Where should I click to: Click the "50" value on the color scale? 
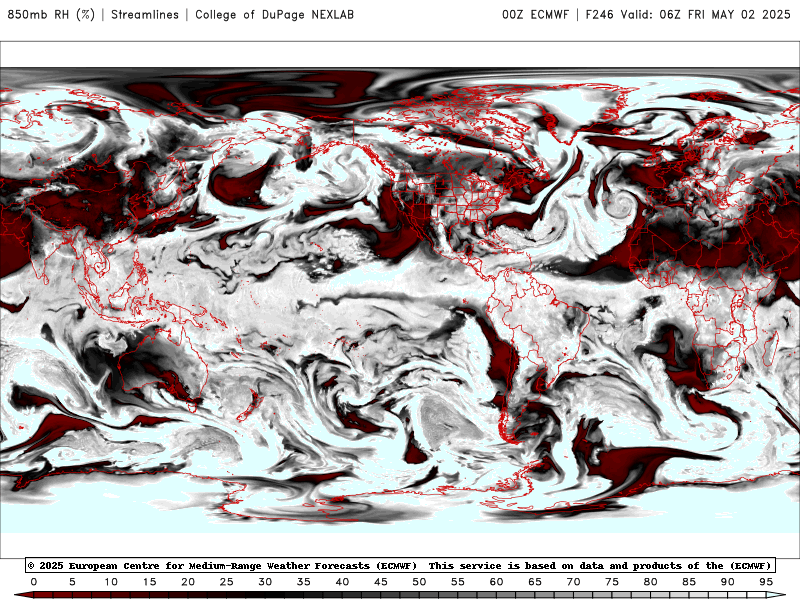click(x=419, y=582)
